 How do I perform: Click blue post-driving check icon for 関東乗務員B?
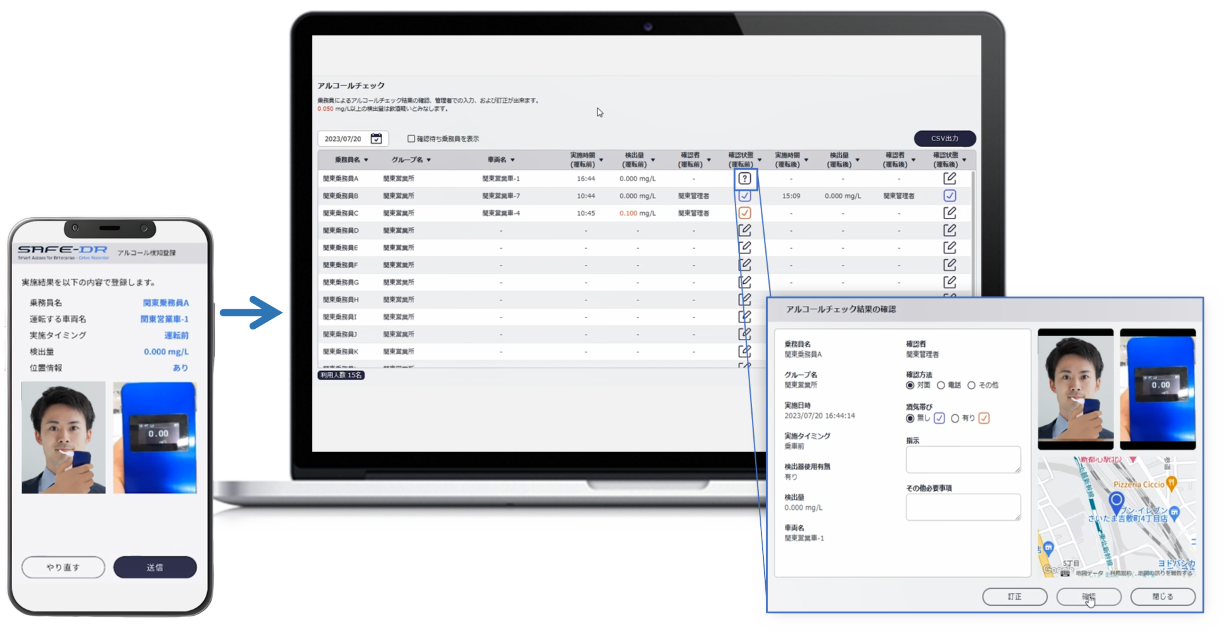pyautogui.click(x=950, y=196)
